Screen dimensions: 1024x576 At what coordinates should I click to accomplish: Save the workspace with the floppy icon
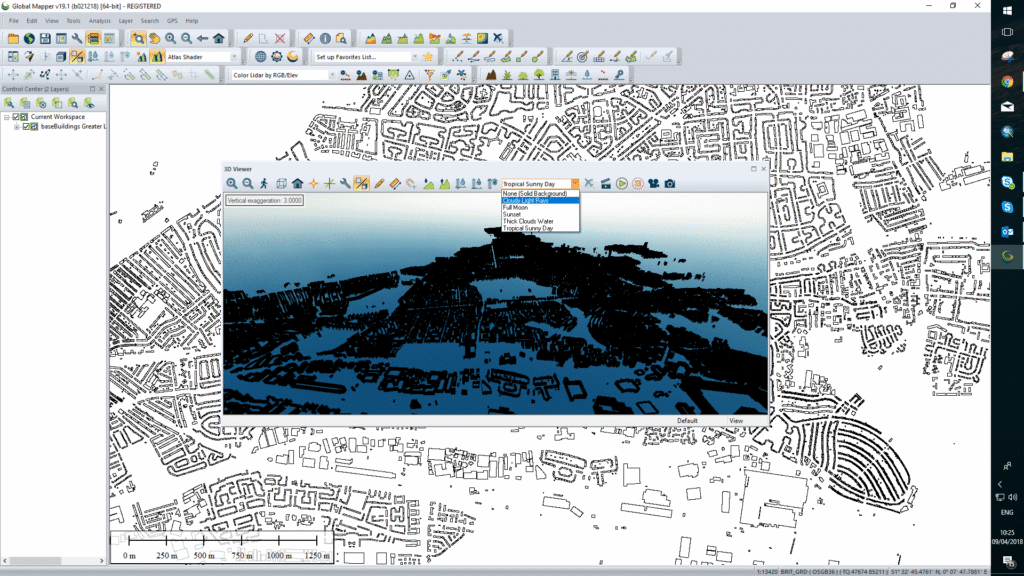(x=45, y=39)
